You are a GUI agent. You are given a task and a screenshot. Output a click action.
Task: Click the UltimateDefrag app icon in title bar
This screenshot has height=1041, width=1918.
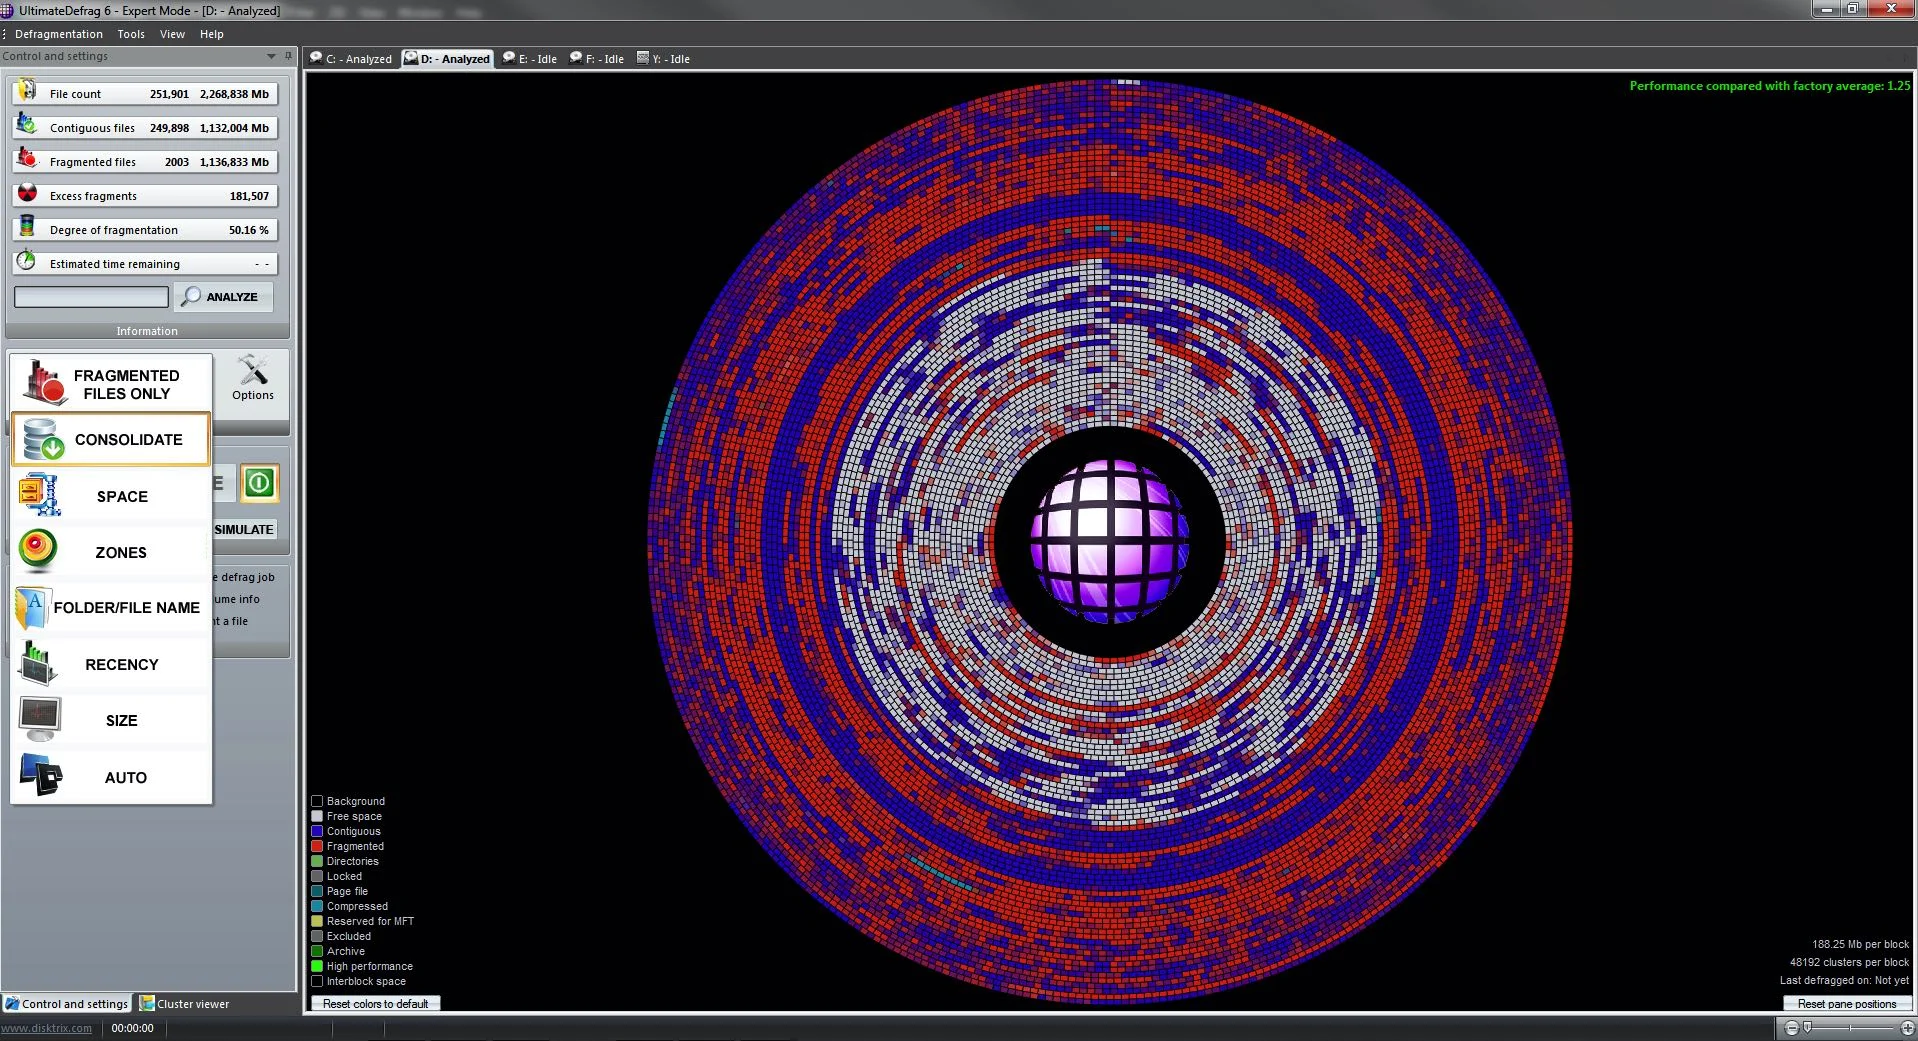coord(8,10)
